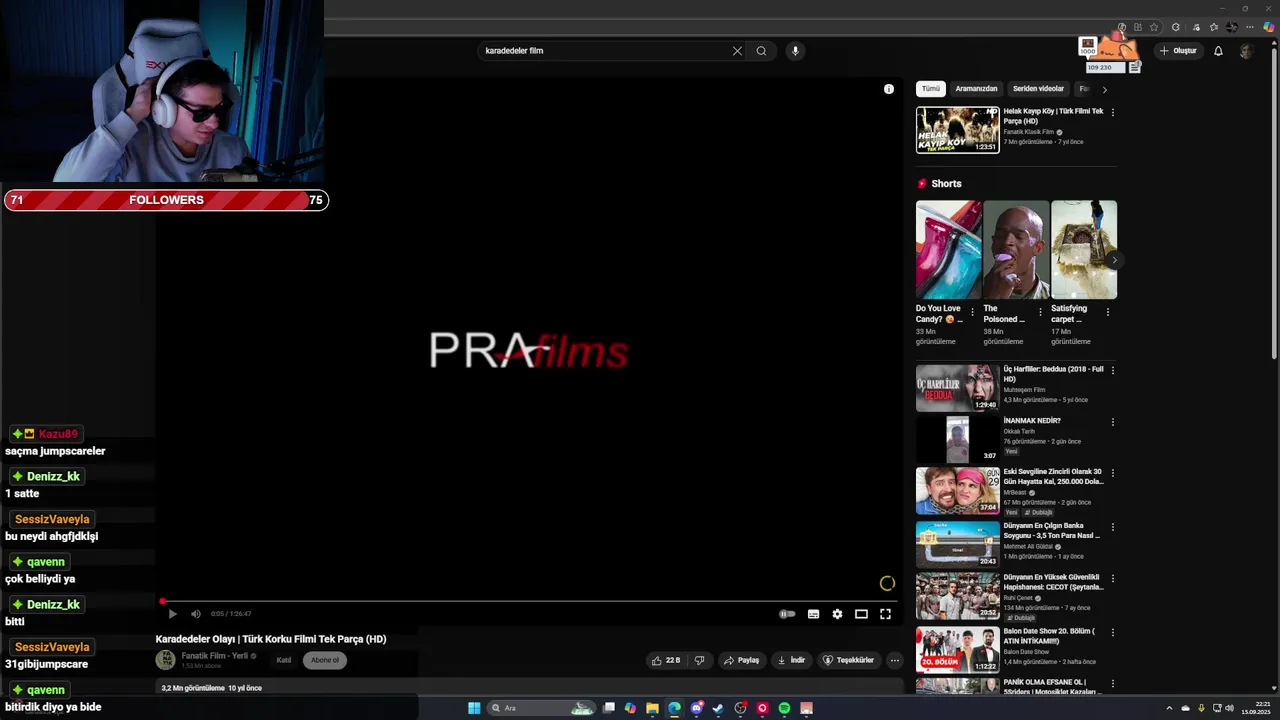Open options for Banka Soygunu video

1113,526
